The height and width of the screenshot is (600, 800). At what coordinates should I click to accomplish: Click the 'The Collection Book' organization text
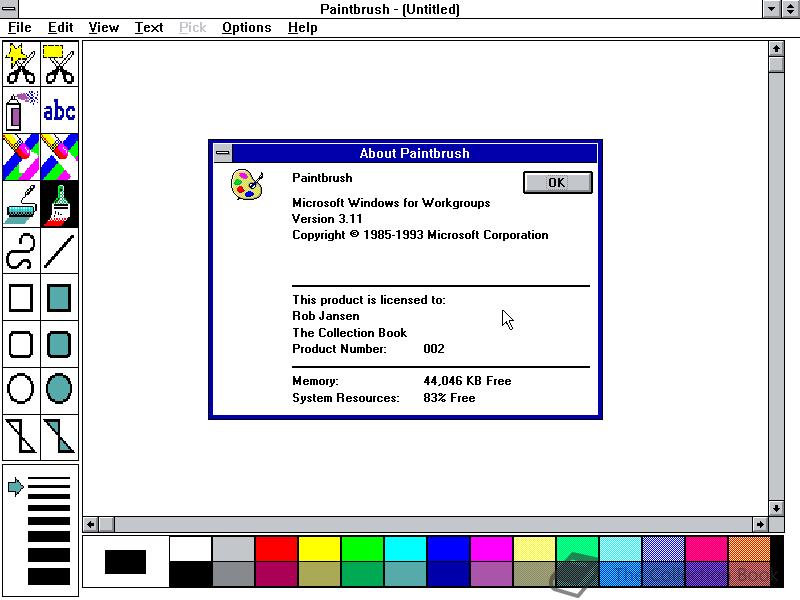point(349,333)
